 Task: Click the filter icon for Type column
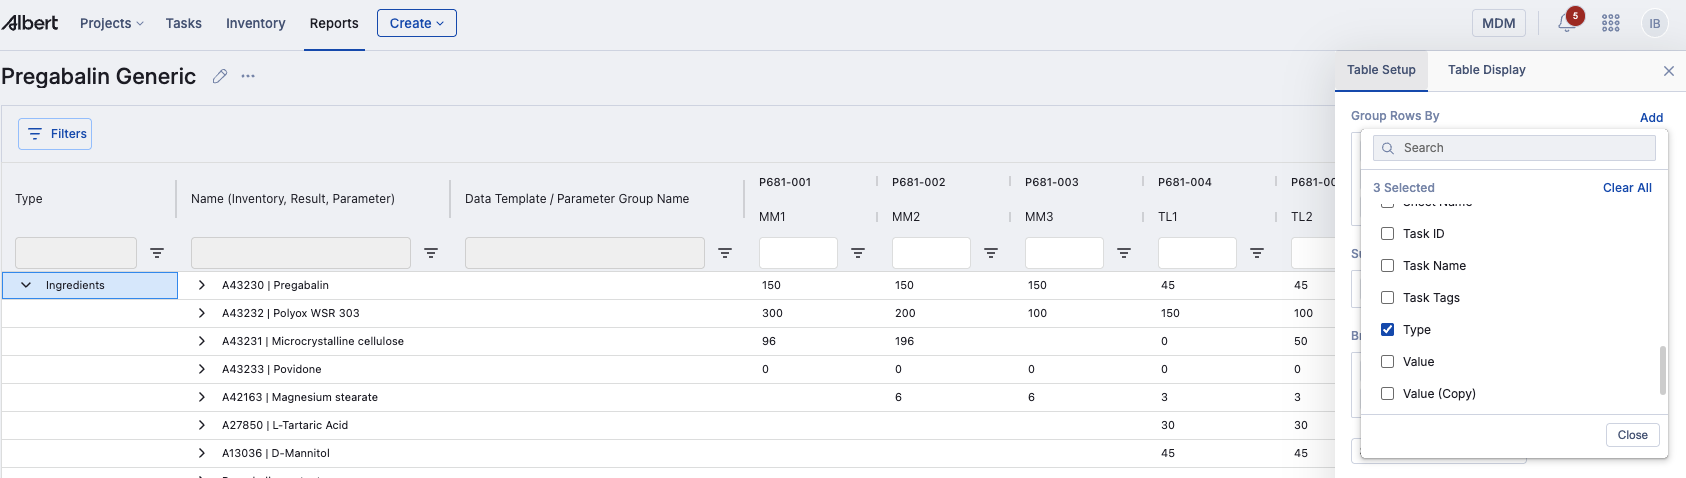pos(157,253)
